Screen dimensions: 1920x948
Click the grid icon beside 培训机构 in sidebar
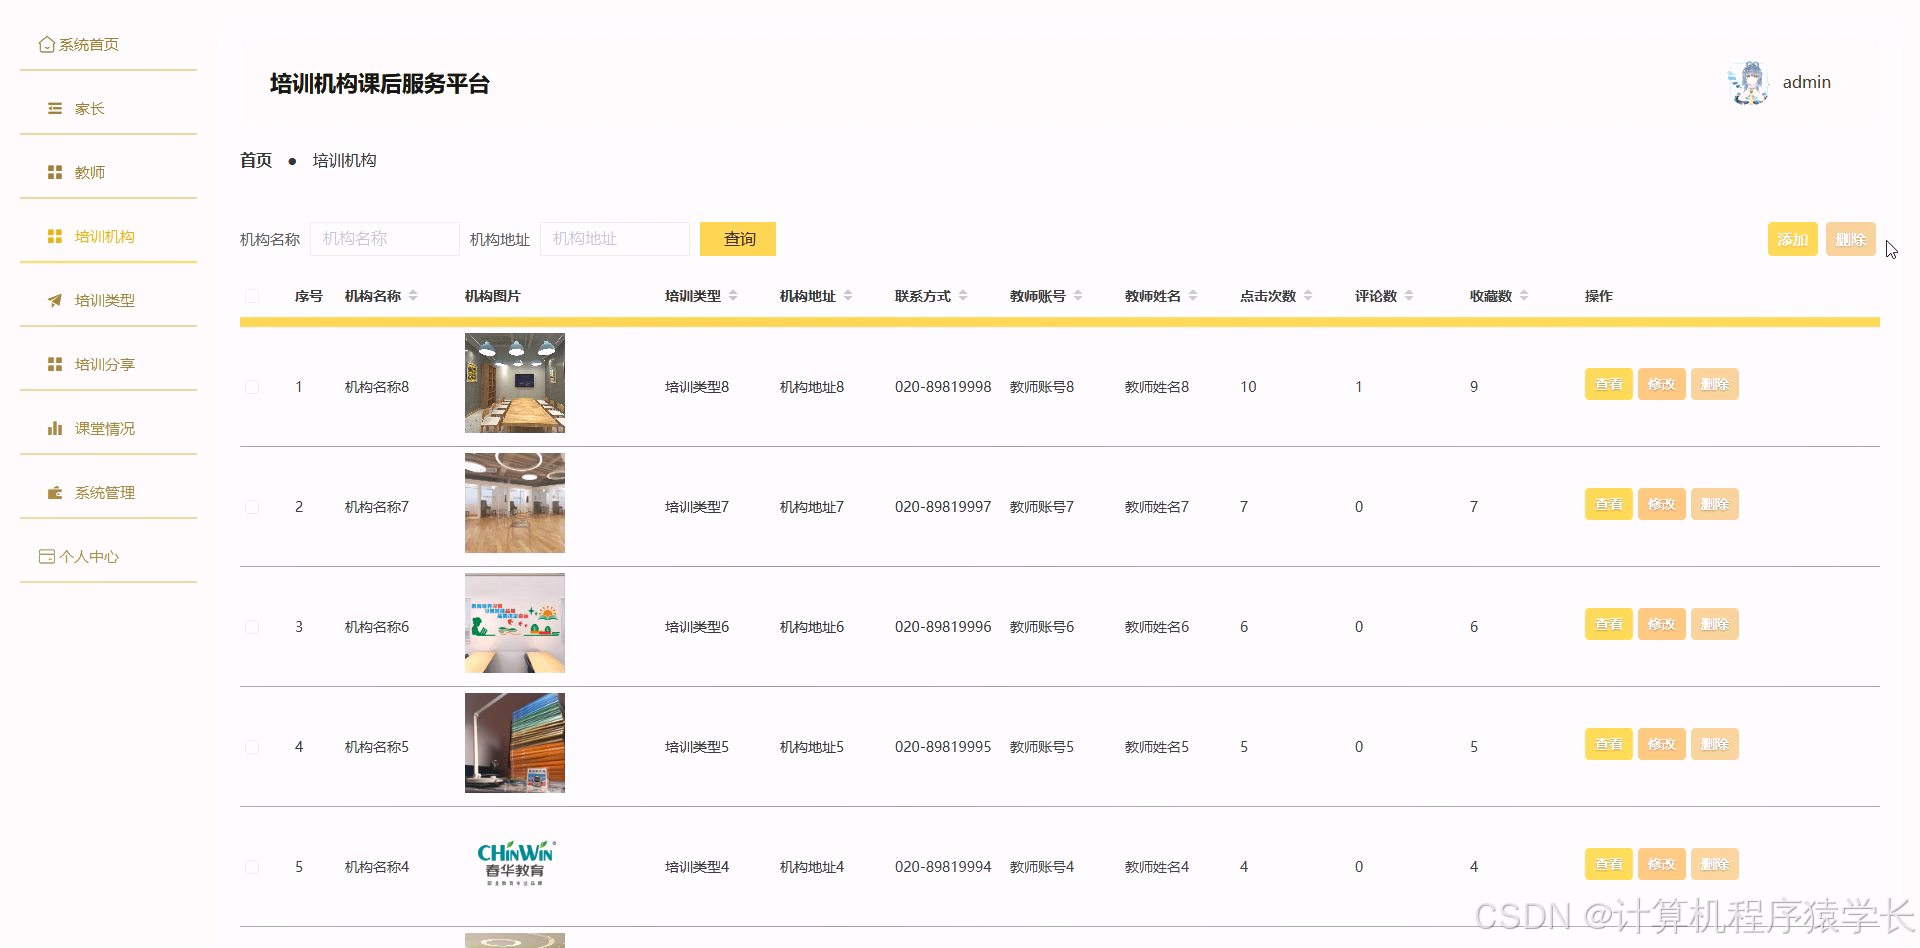(55, 236)
